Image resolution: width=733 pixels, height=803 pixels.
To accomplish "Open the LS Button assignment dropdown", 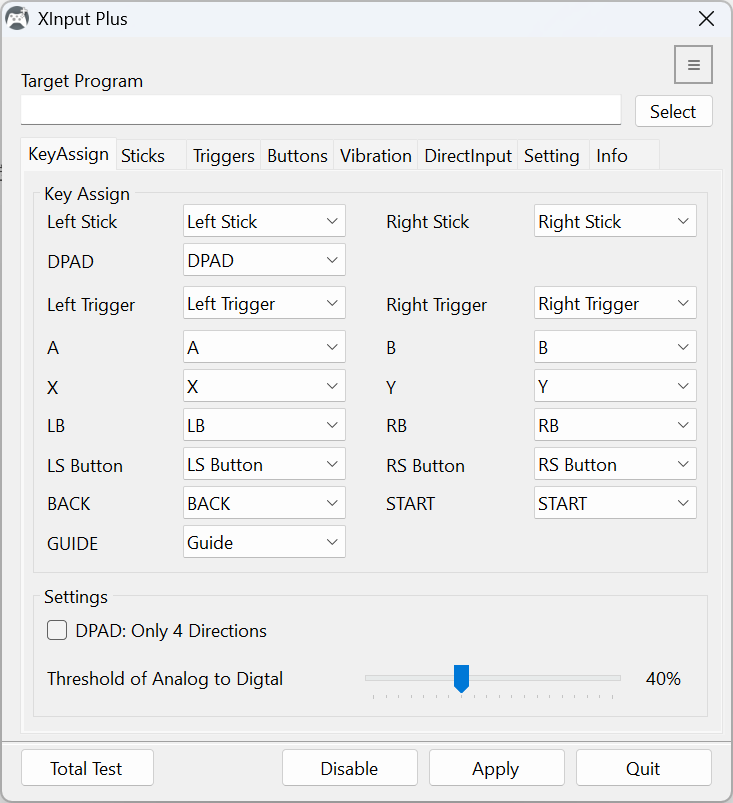I will click(x=264, y=463).
